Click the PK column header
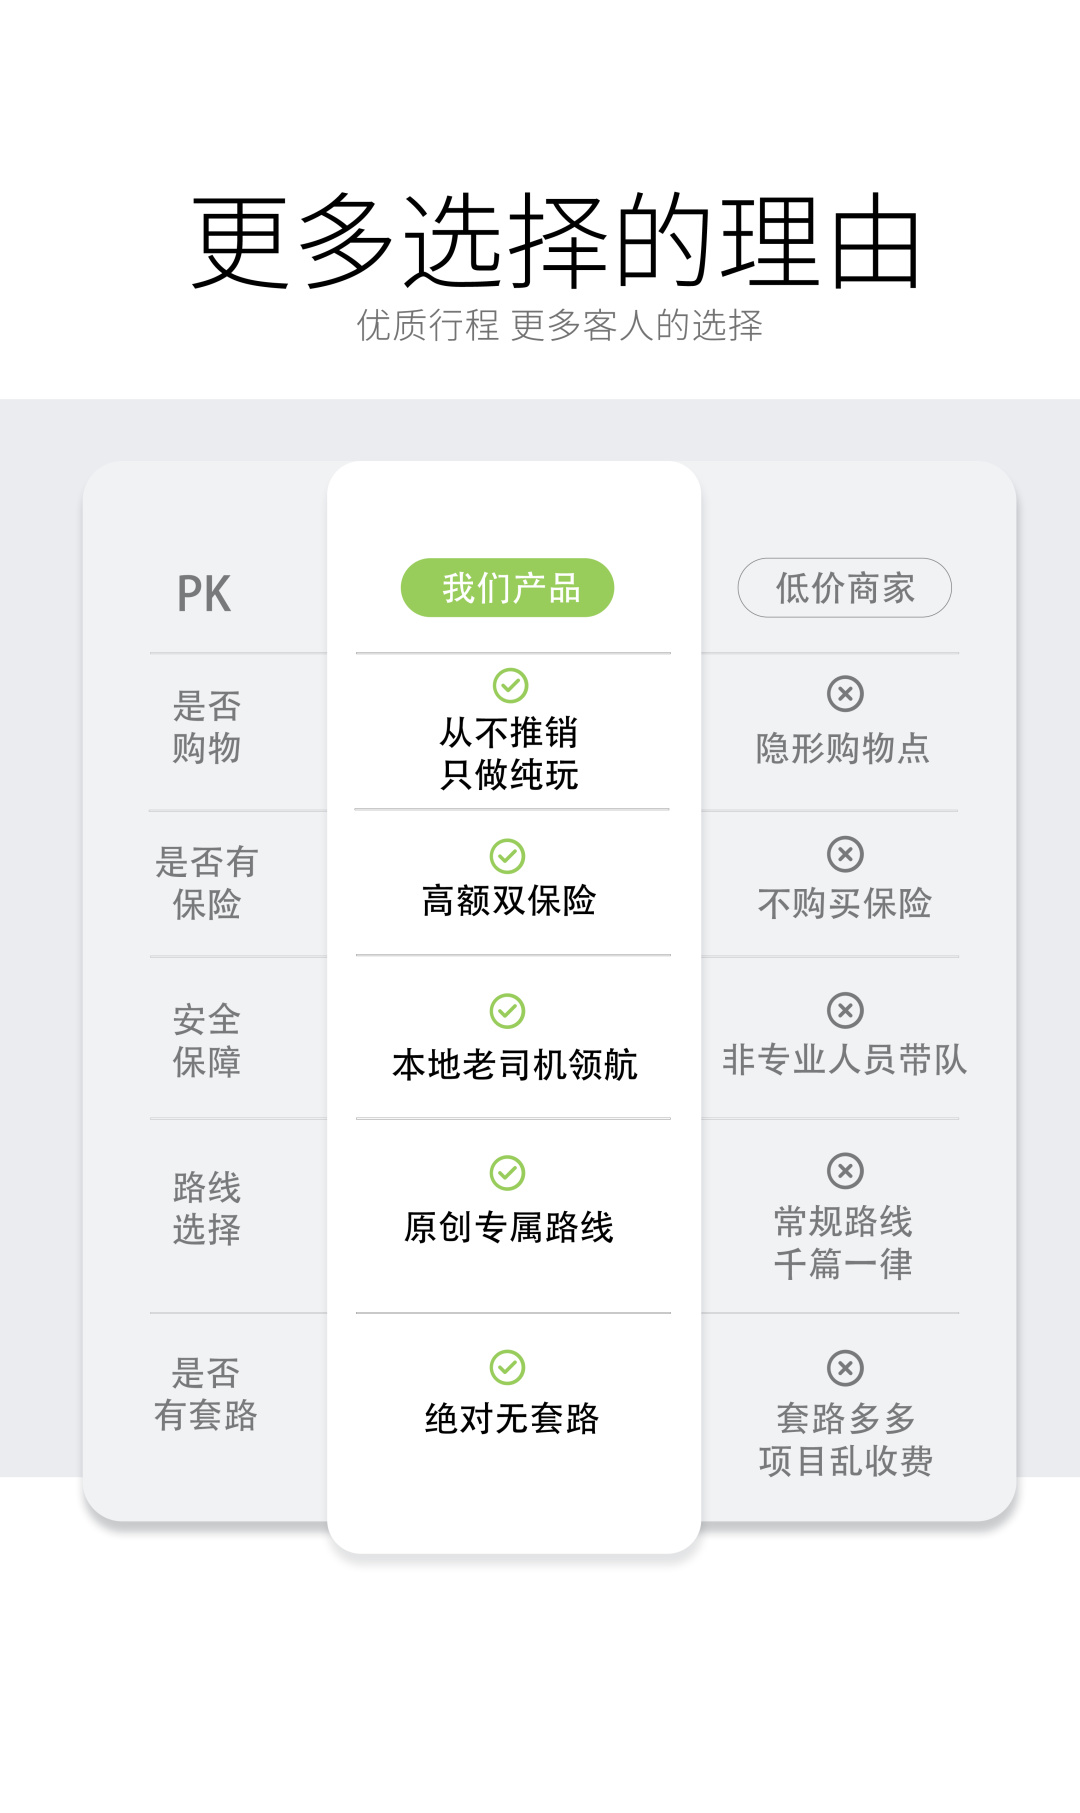The image size is (1080, 1813). pyautogui.click(x=204, y=594)
